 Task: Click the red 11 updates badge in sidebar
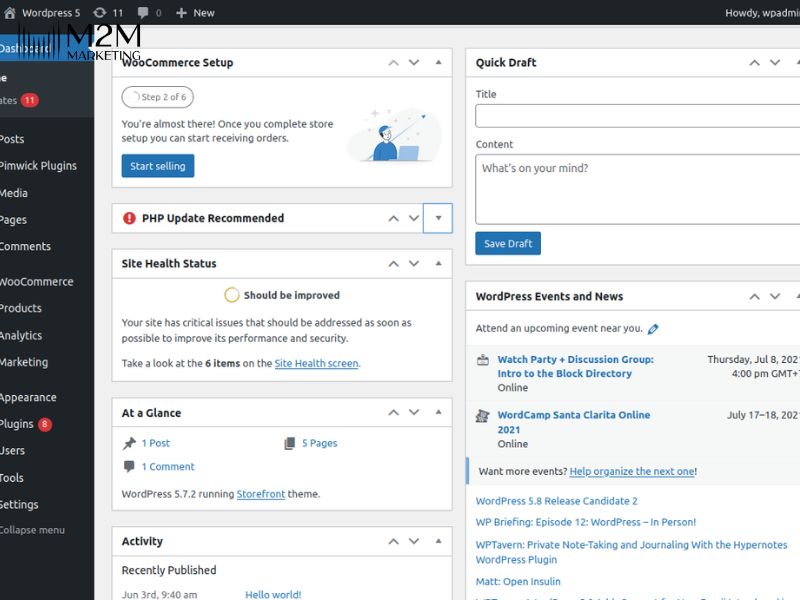30,100
